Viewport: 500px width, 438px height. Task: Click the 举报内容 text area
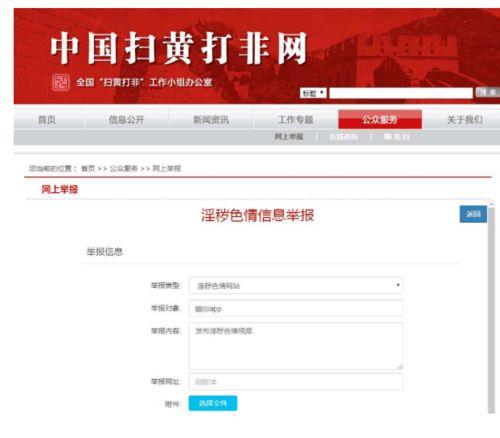pyautogui.click(x=296, y=346)
